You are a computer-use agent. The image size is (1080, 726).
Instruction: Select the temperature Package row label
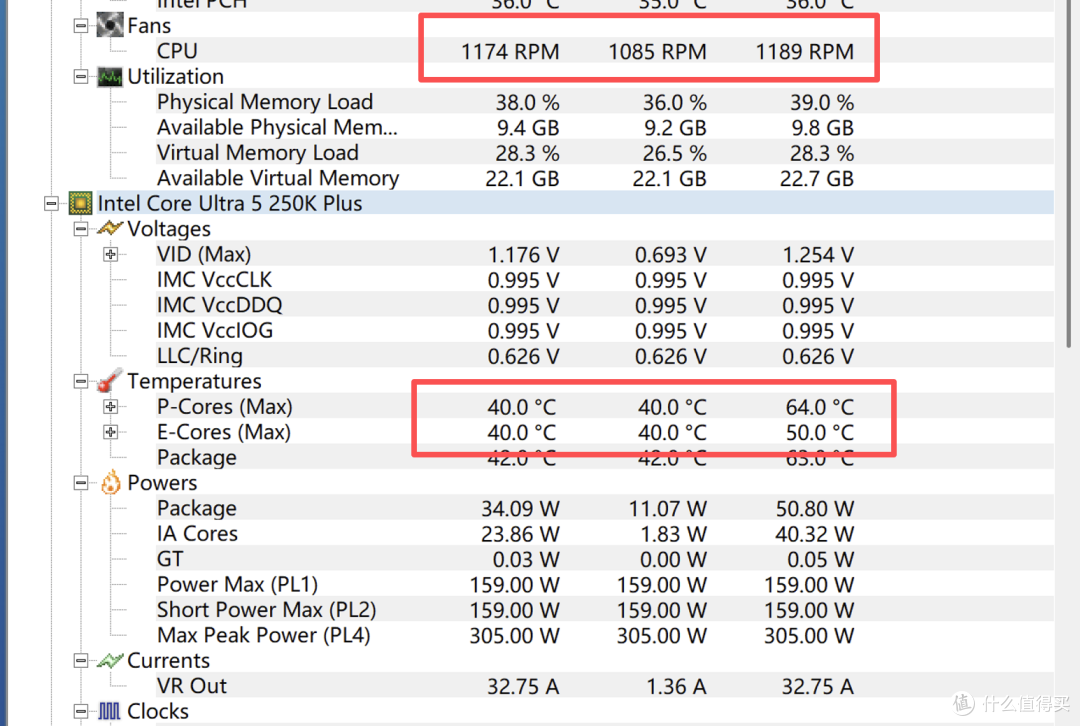(197, 457)
